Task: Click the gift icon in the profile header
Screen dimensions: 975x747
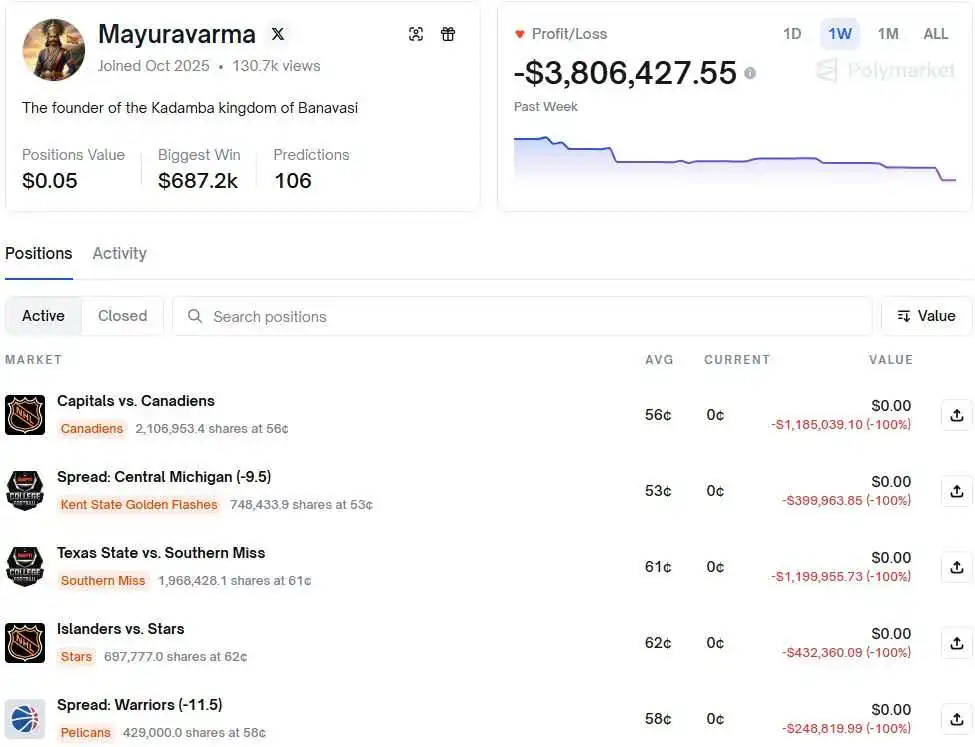Action: (447, 33)
